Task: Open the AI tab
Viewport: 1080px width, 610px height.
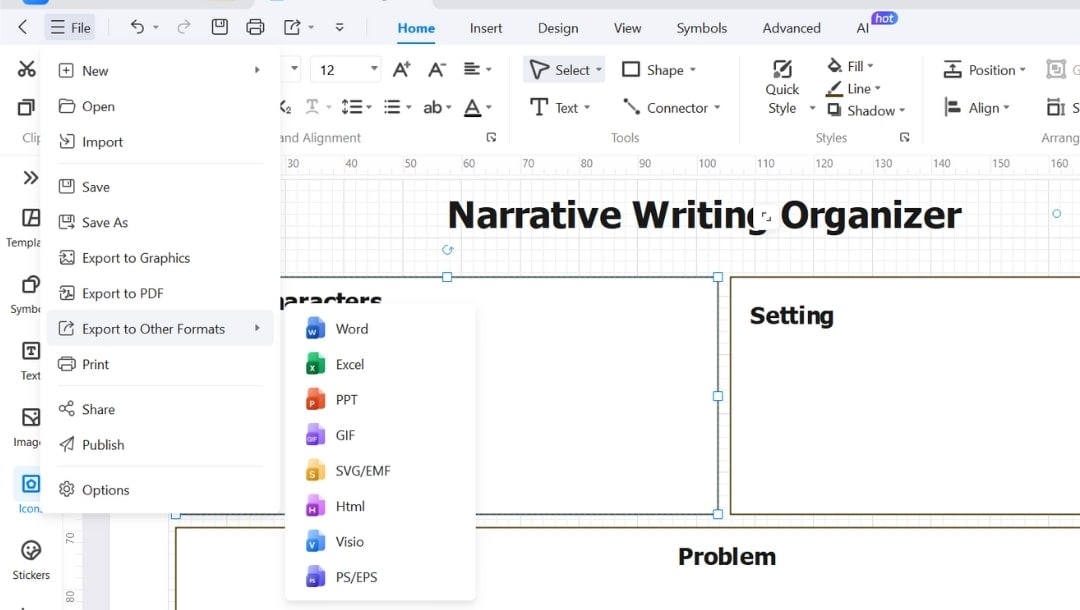Action: click(x=862, y=28)
